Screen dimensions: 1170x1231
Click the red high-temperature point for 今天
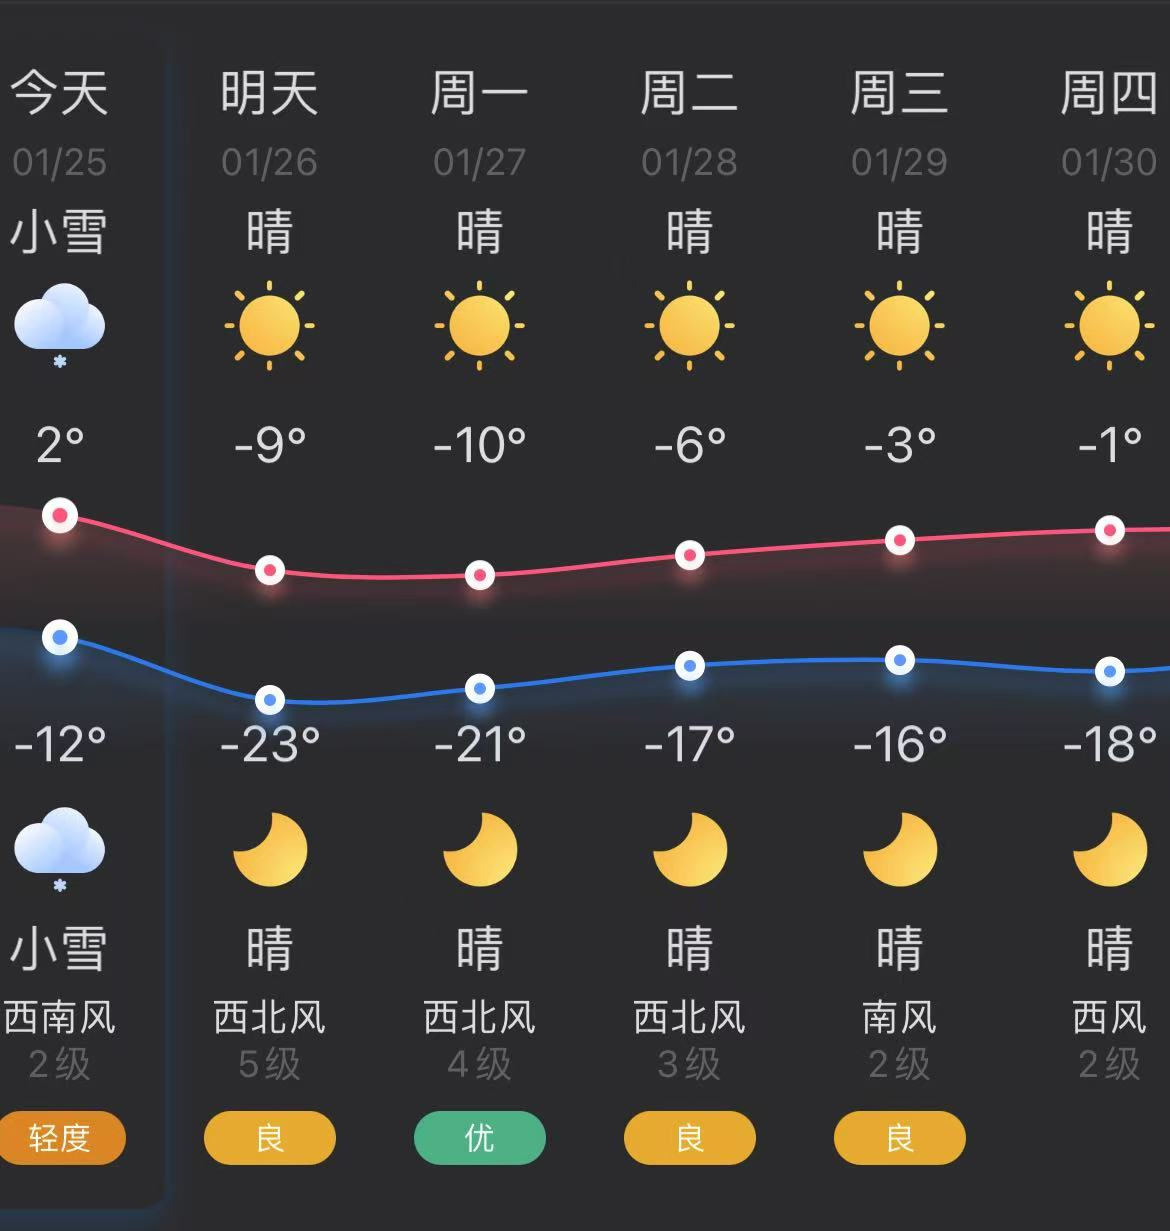60,516
